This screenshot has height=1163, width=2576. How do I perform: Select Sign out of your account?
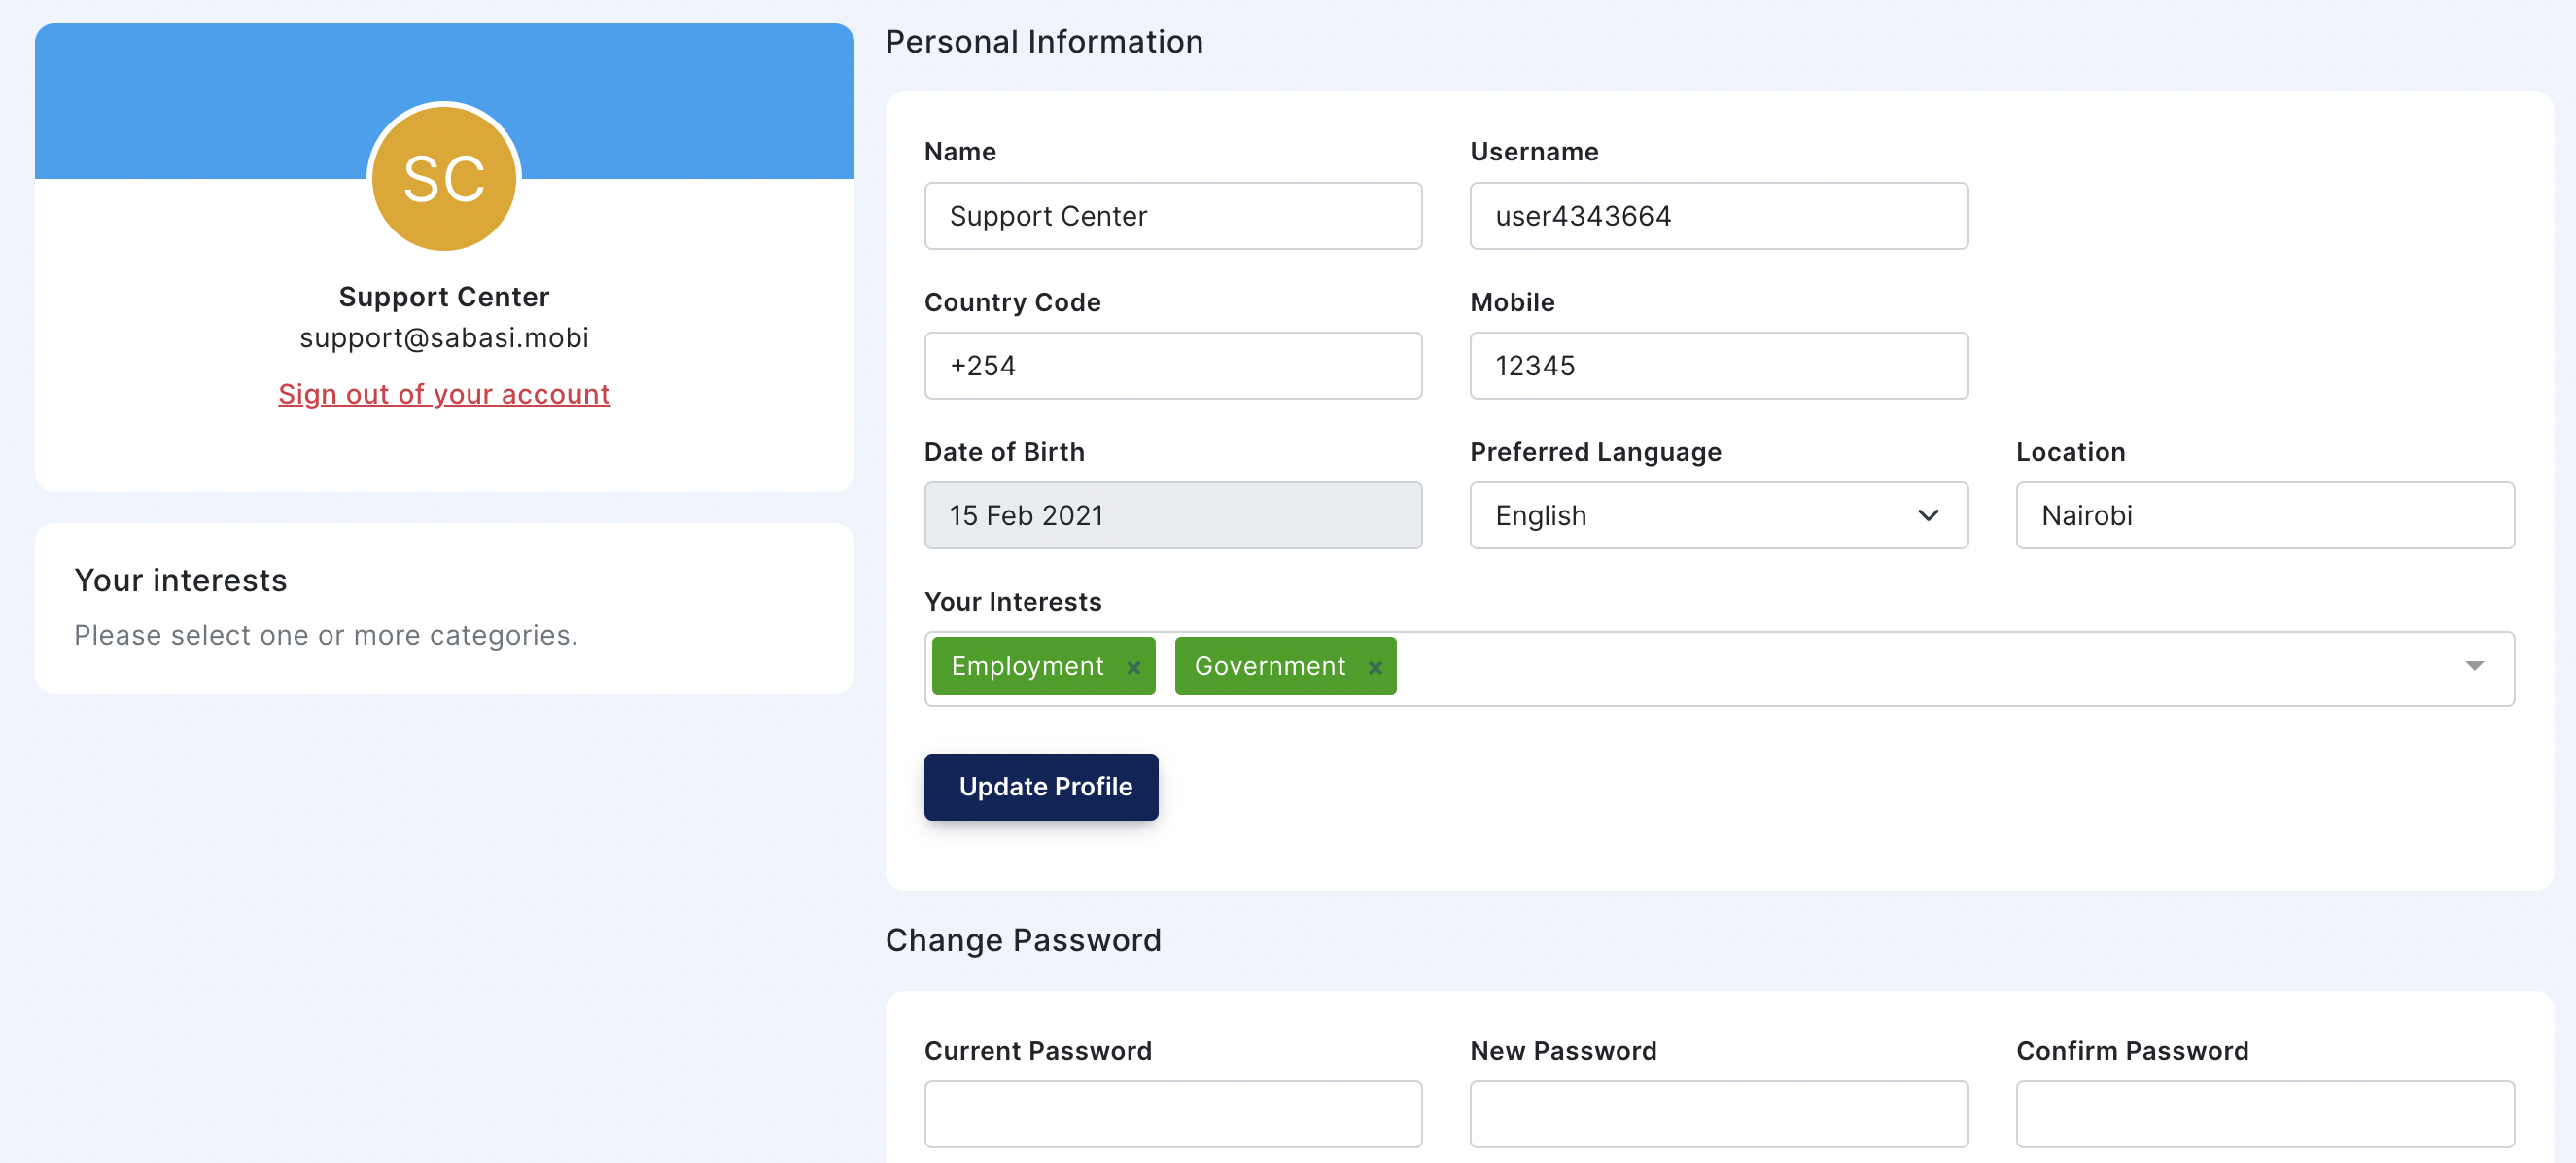[443, 394]
